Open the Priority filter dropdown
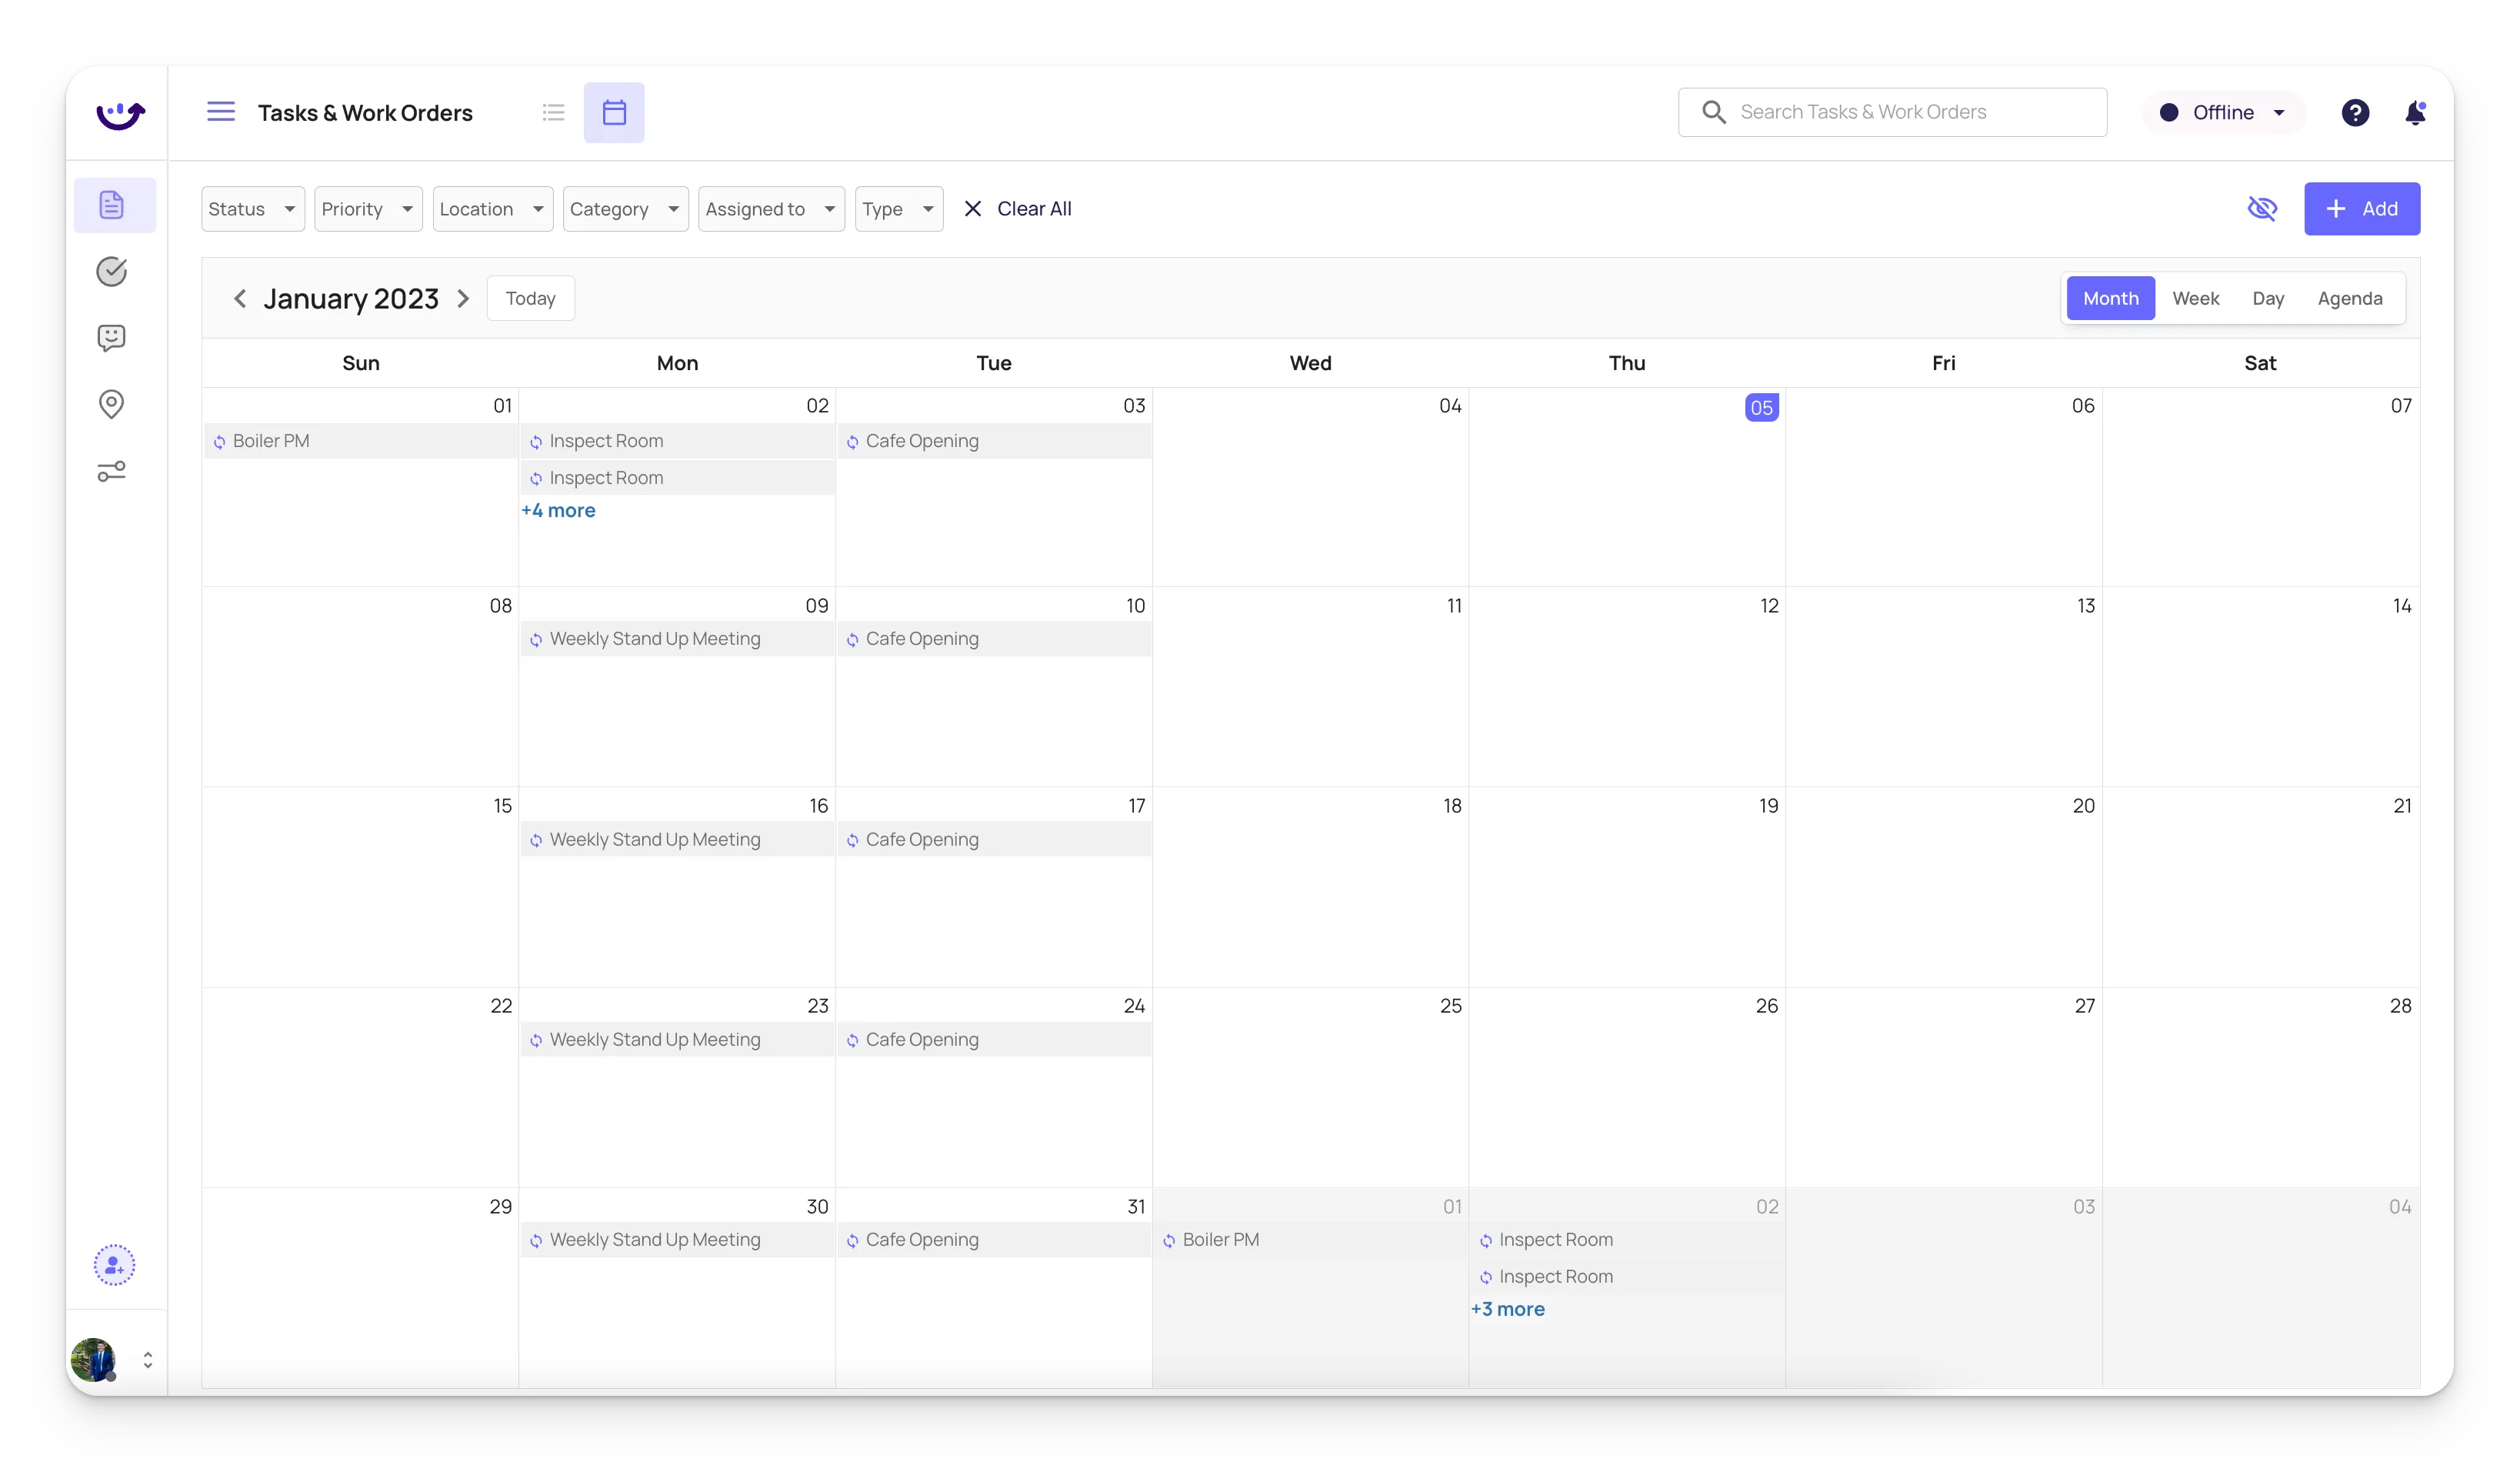The height and width of the screenshot is (1462, 2520). (368, 209)
